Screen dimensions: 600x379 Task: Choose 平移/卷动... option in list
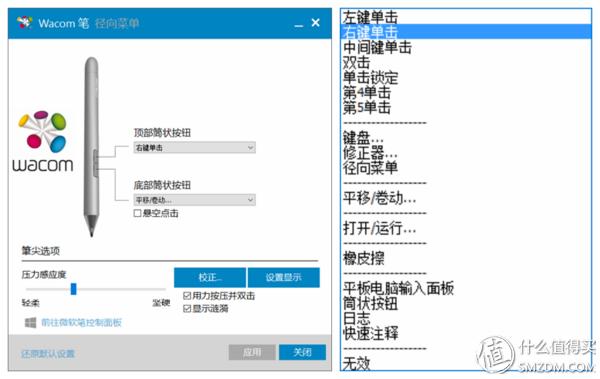379,198
